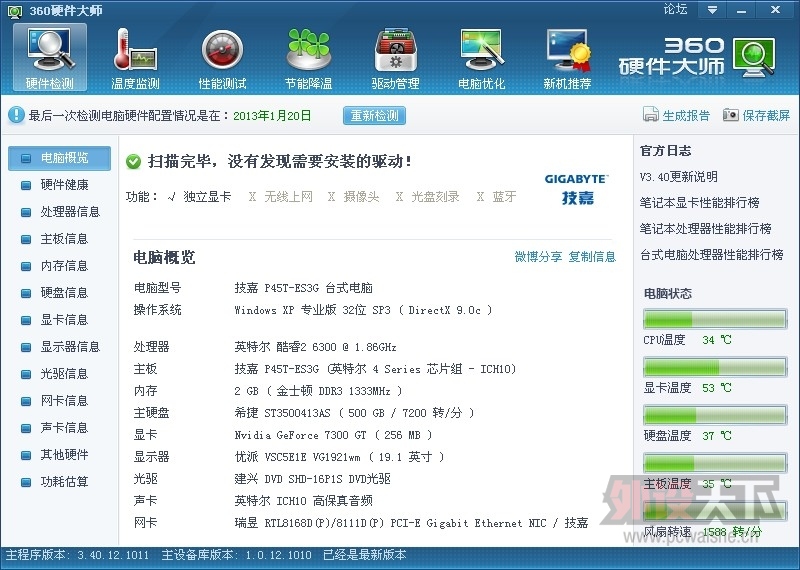Click the 瑞昱 RTL8168D network card text
The image size is (800, 570).
pos(411,523)
